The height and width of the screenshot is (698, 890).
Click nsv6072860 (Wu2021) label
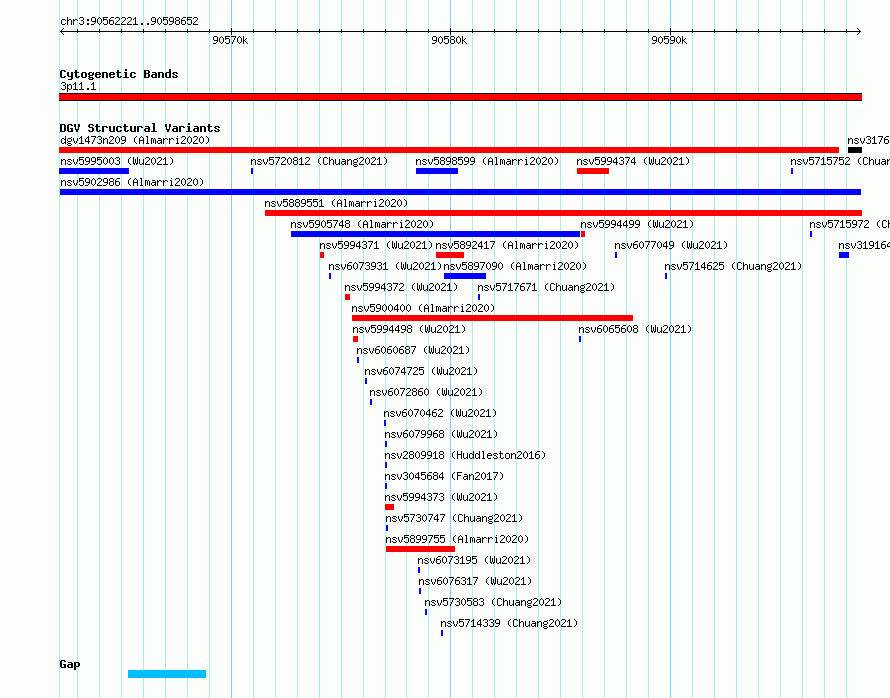426,392
